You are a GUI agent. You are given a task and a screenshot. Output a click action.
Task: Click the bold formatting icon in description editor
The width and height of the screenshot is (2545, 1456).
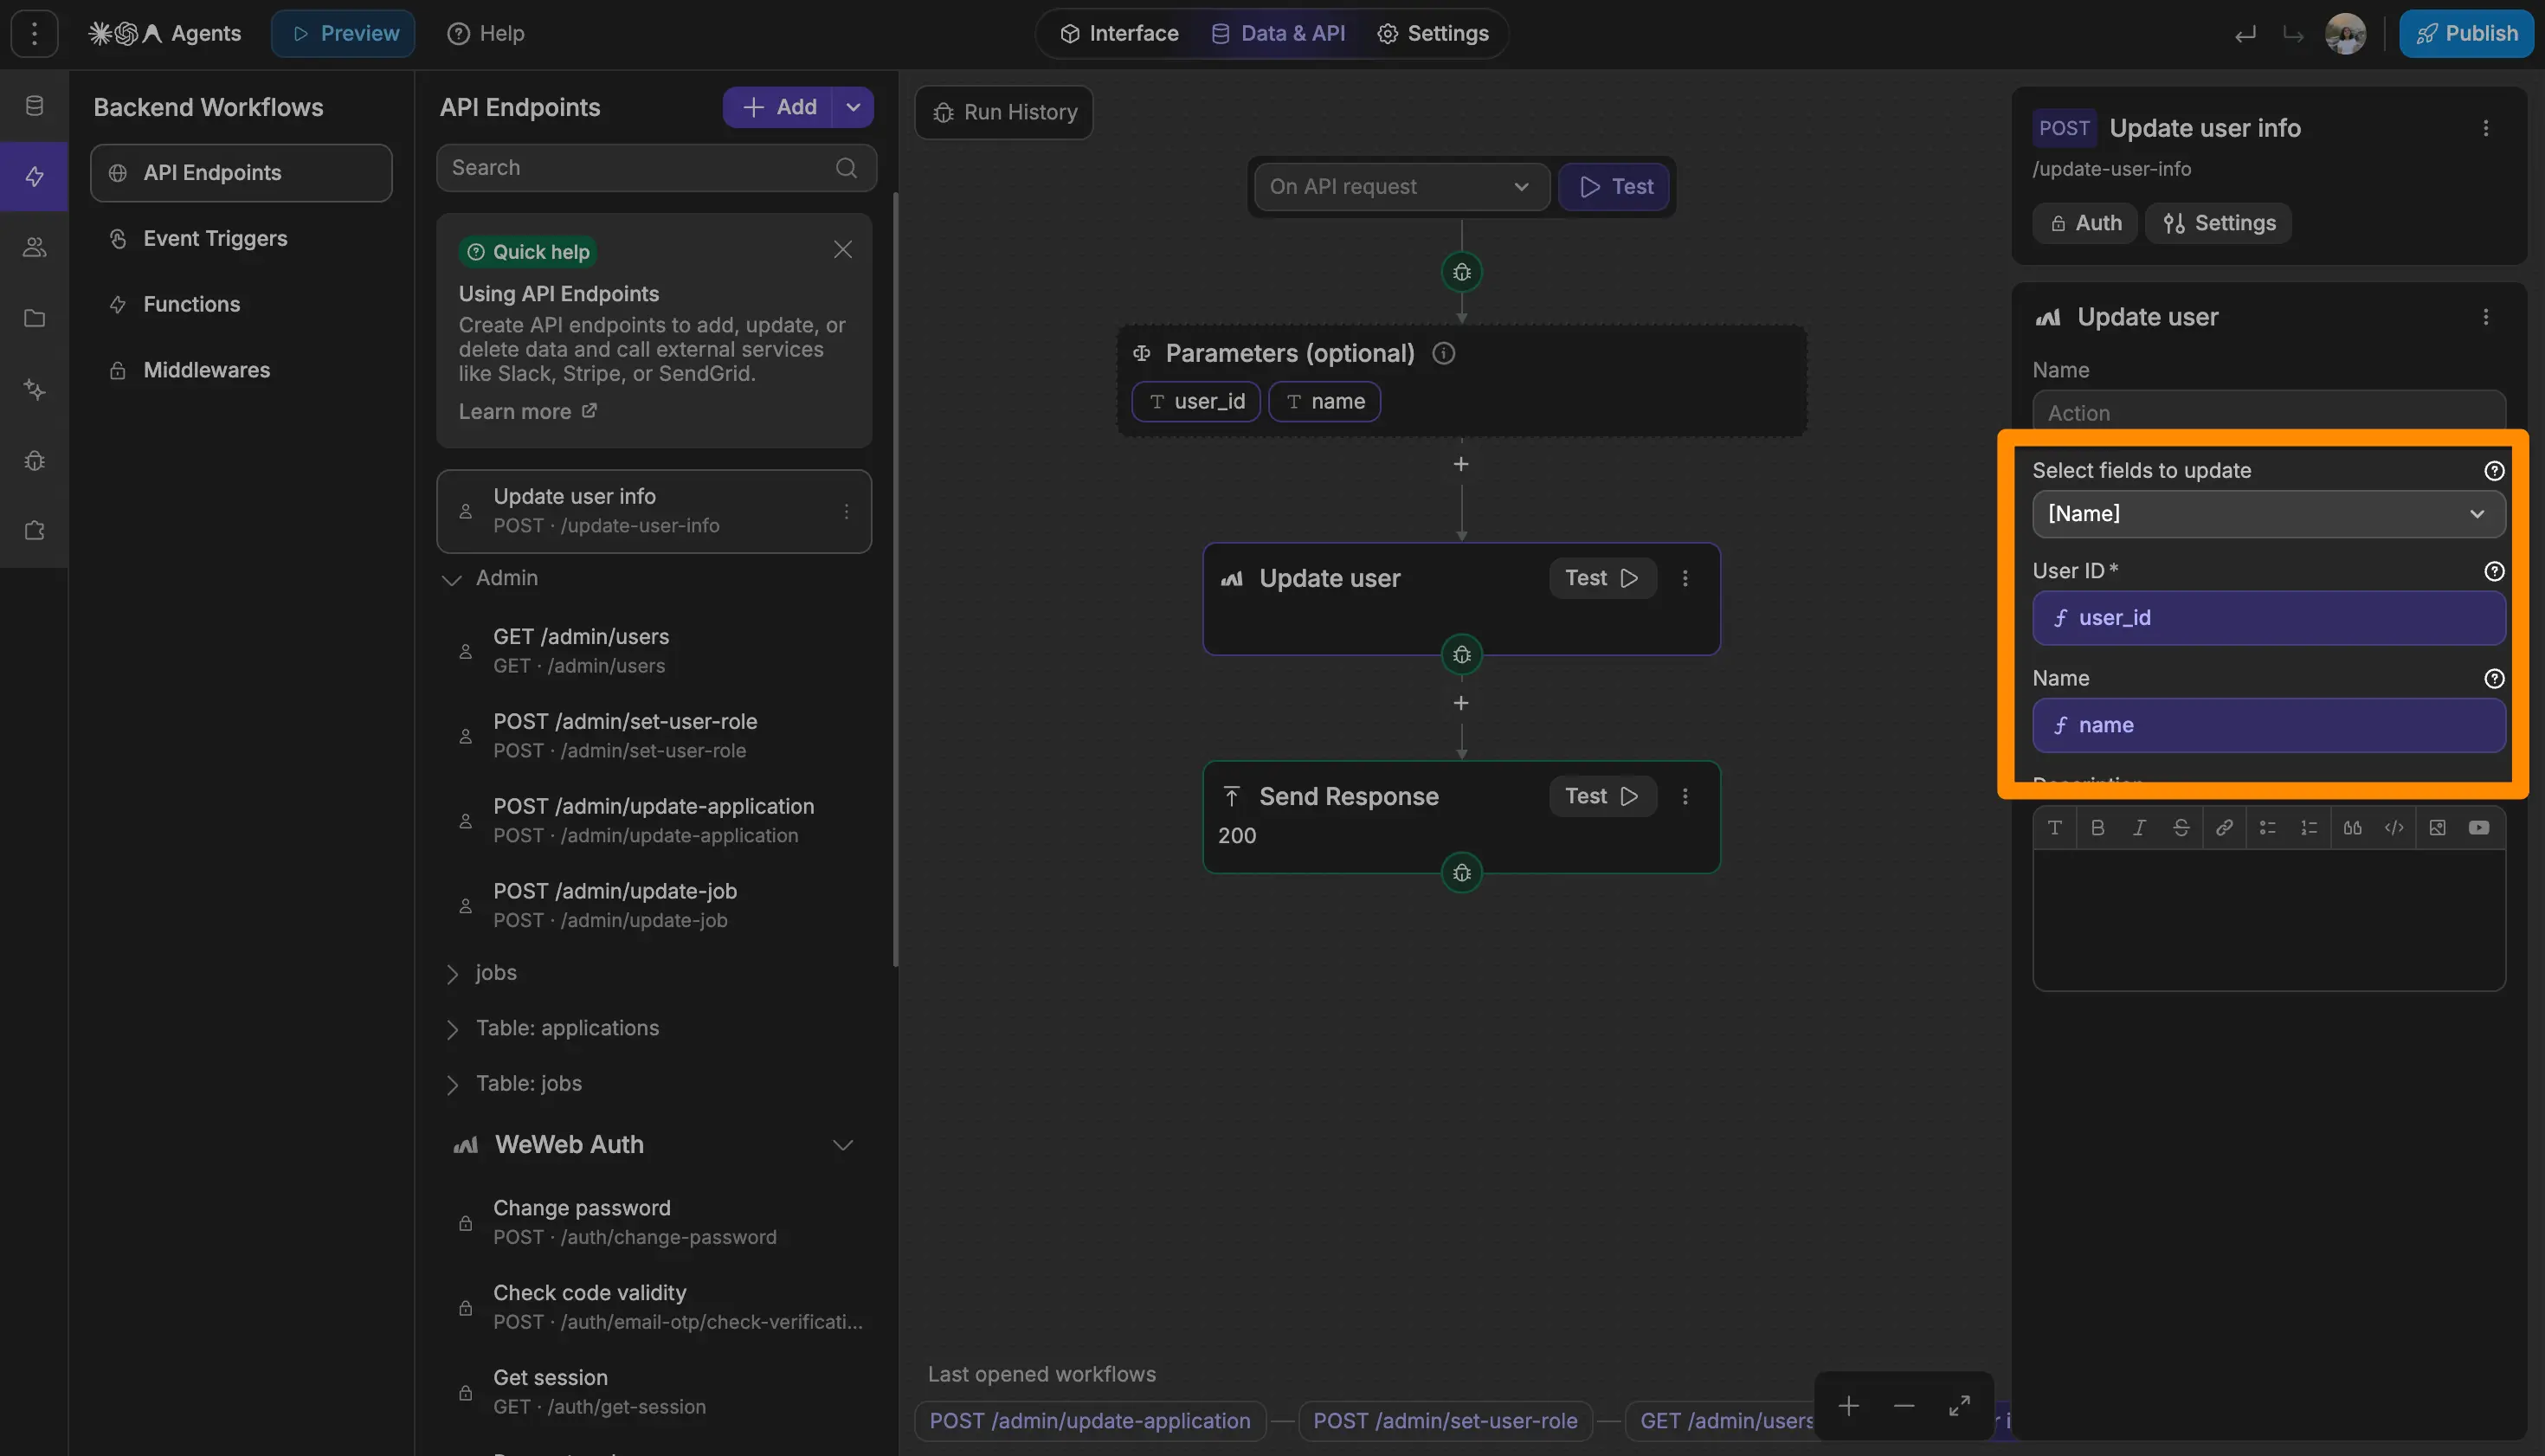point(2097,827)
